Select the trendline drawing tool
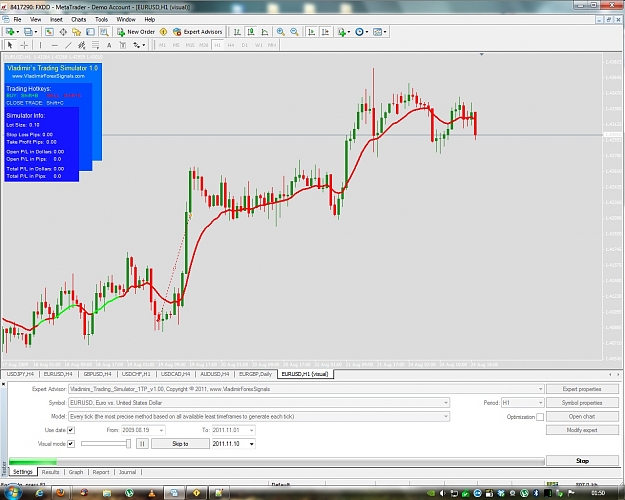The image size is (625, 500). click(68, 45)
